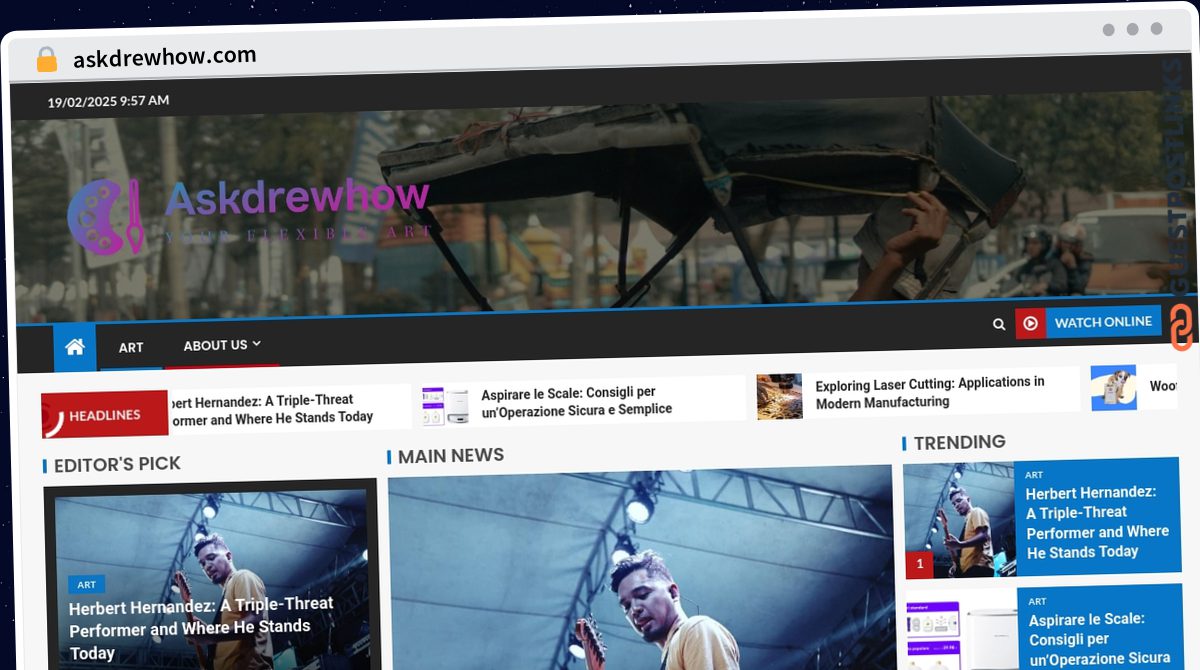Click the red HEADLINES label

[x=104, y=415]
